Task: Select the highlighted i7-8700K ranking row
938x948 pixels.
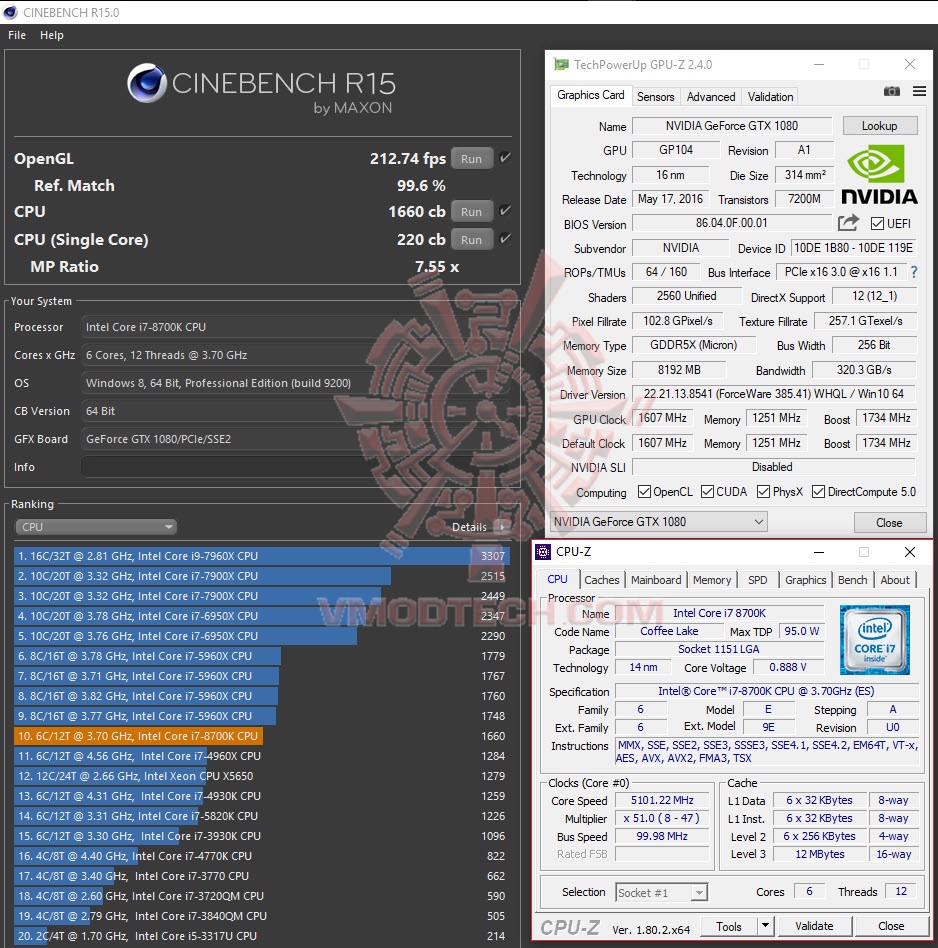Action: [x=261, y=736]
